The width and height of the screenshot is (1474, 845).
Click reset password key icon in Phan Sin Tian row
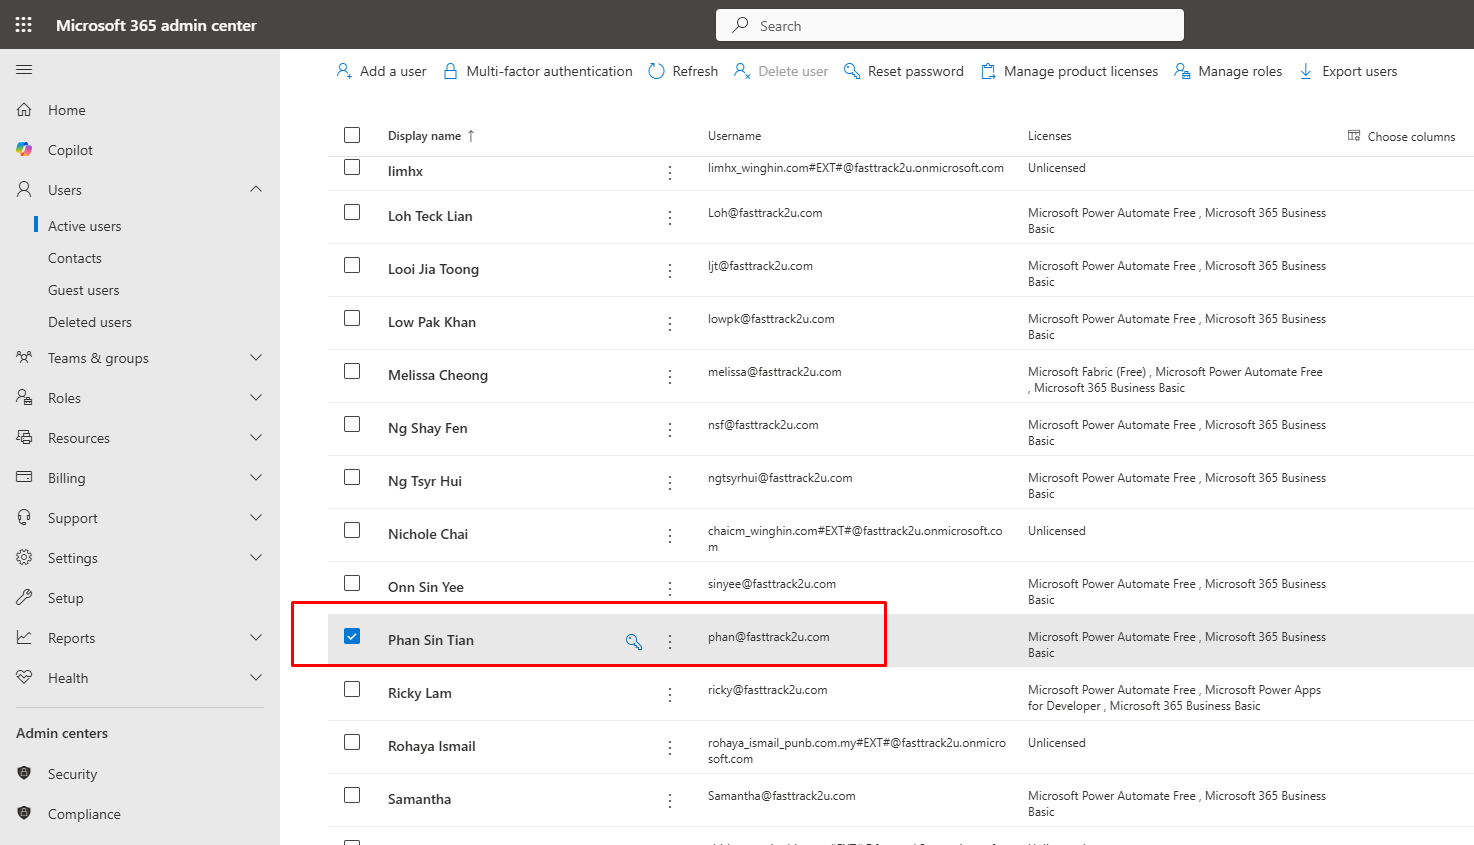tap(634, 641)
